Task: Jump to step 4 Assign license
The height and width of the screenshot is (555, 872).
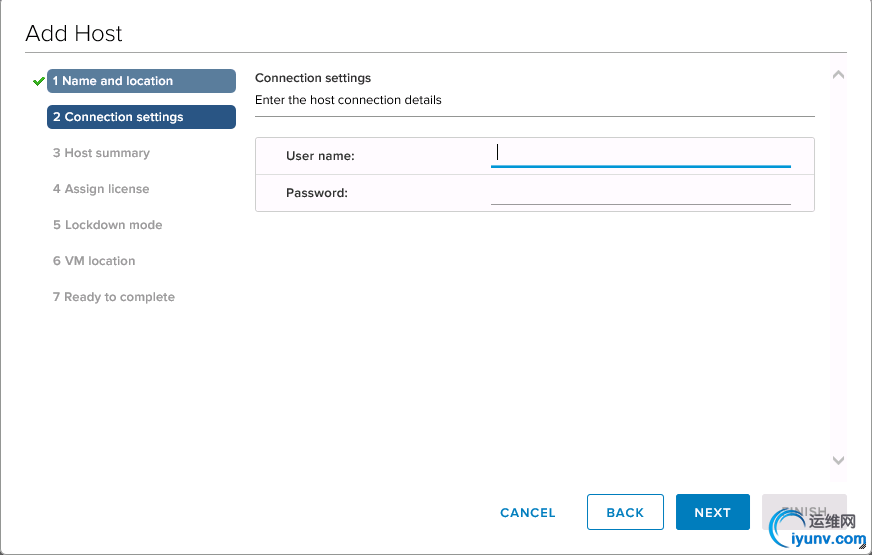Action: (x=101, y=189)
